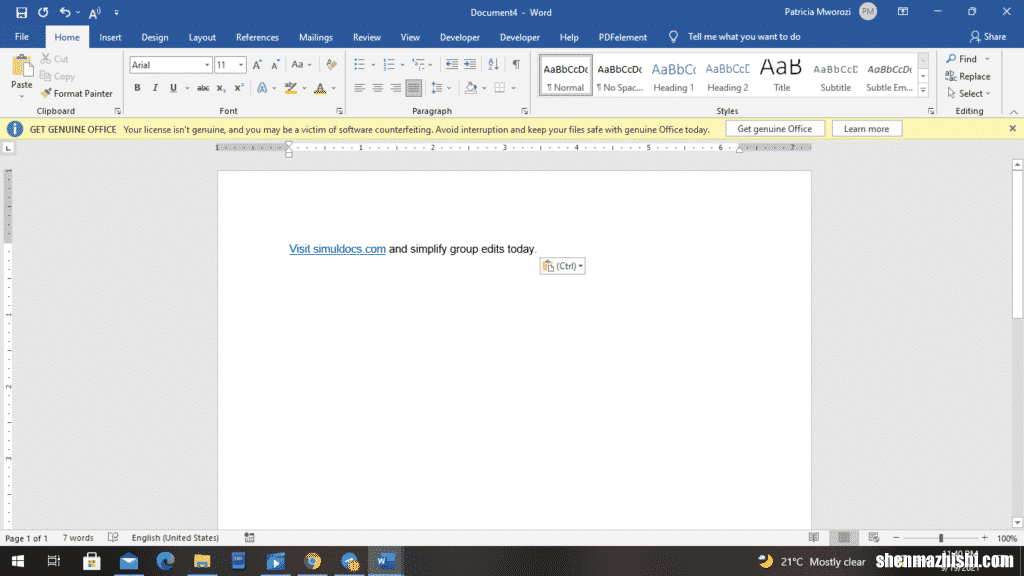Open the Paragraph dialog launcher

pos(524,111)
